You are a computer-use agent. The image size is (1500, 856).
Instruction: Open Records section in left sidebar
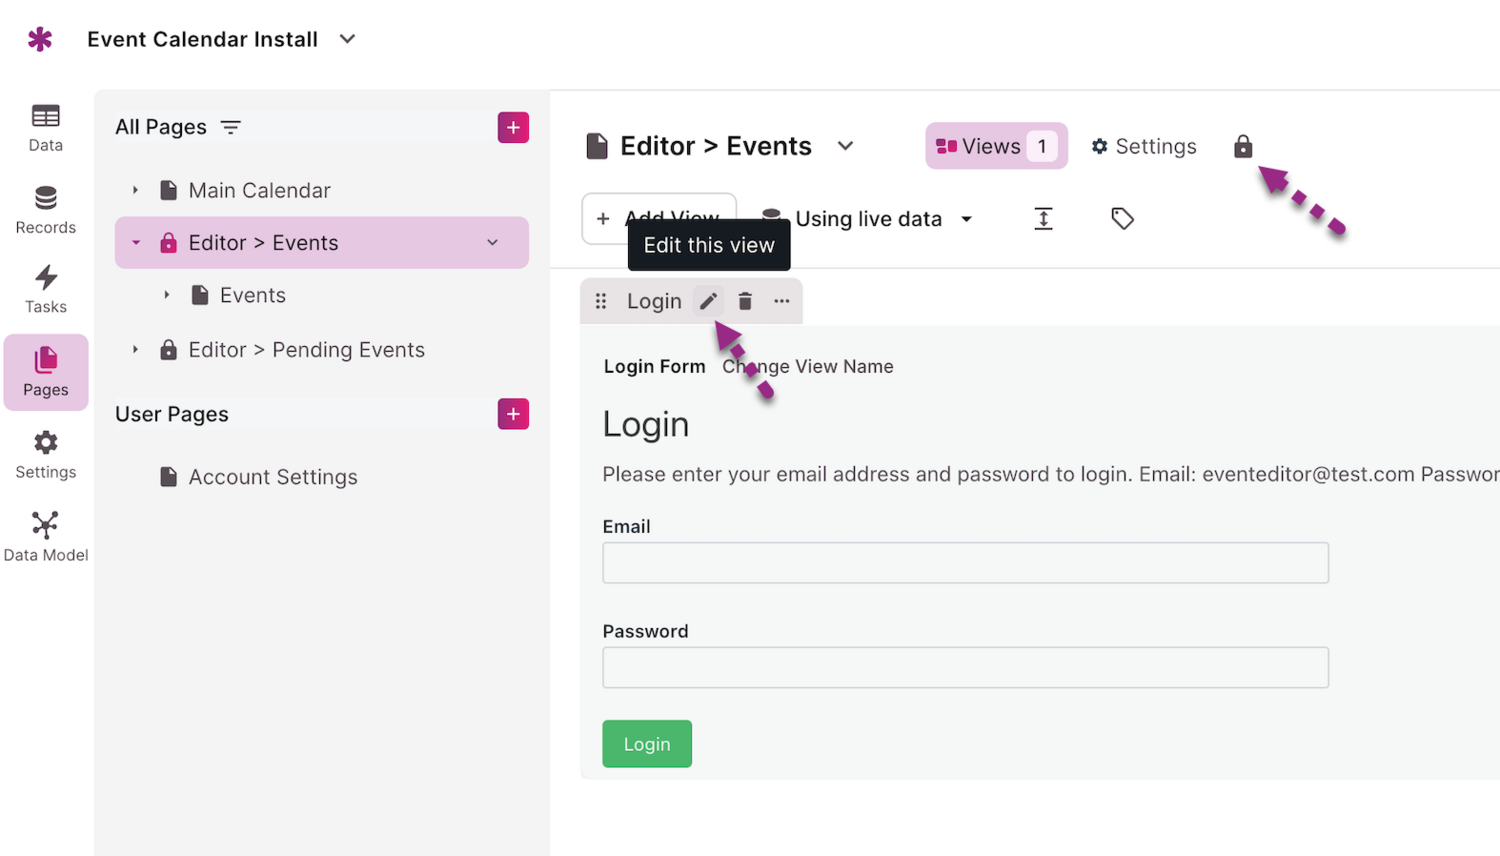pyautogui.click(x=46, y=210)
